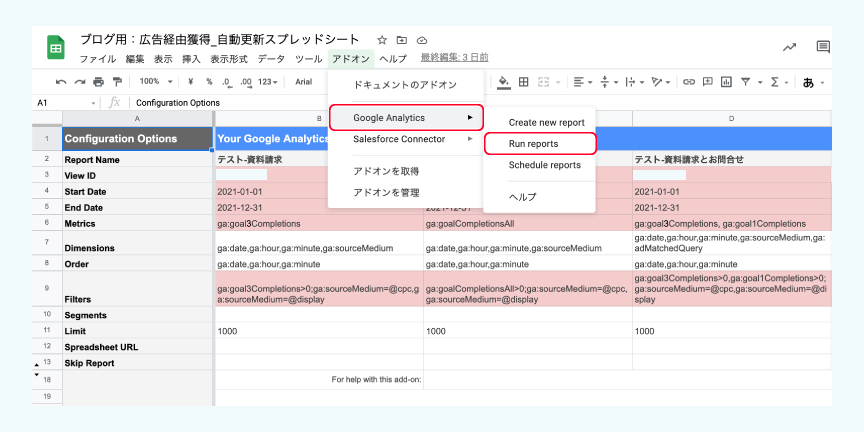Open vertical align dropdown
Screen dimensions: 864x432
click(609, 82)
